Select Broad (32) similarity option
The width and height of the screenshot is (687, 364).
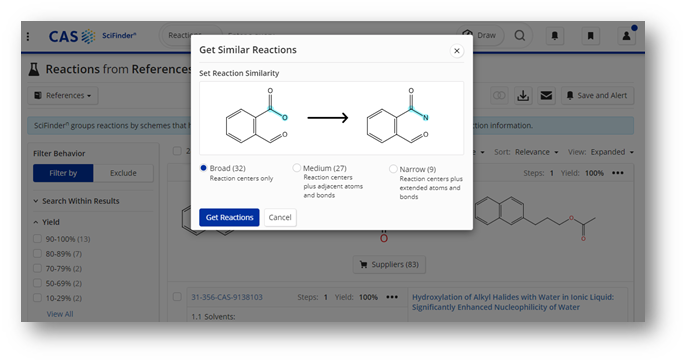[203, 168]
